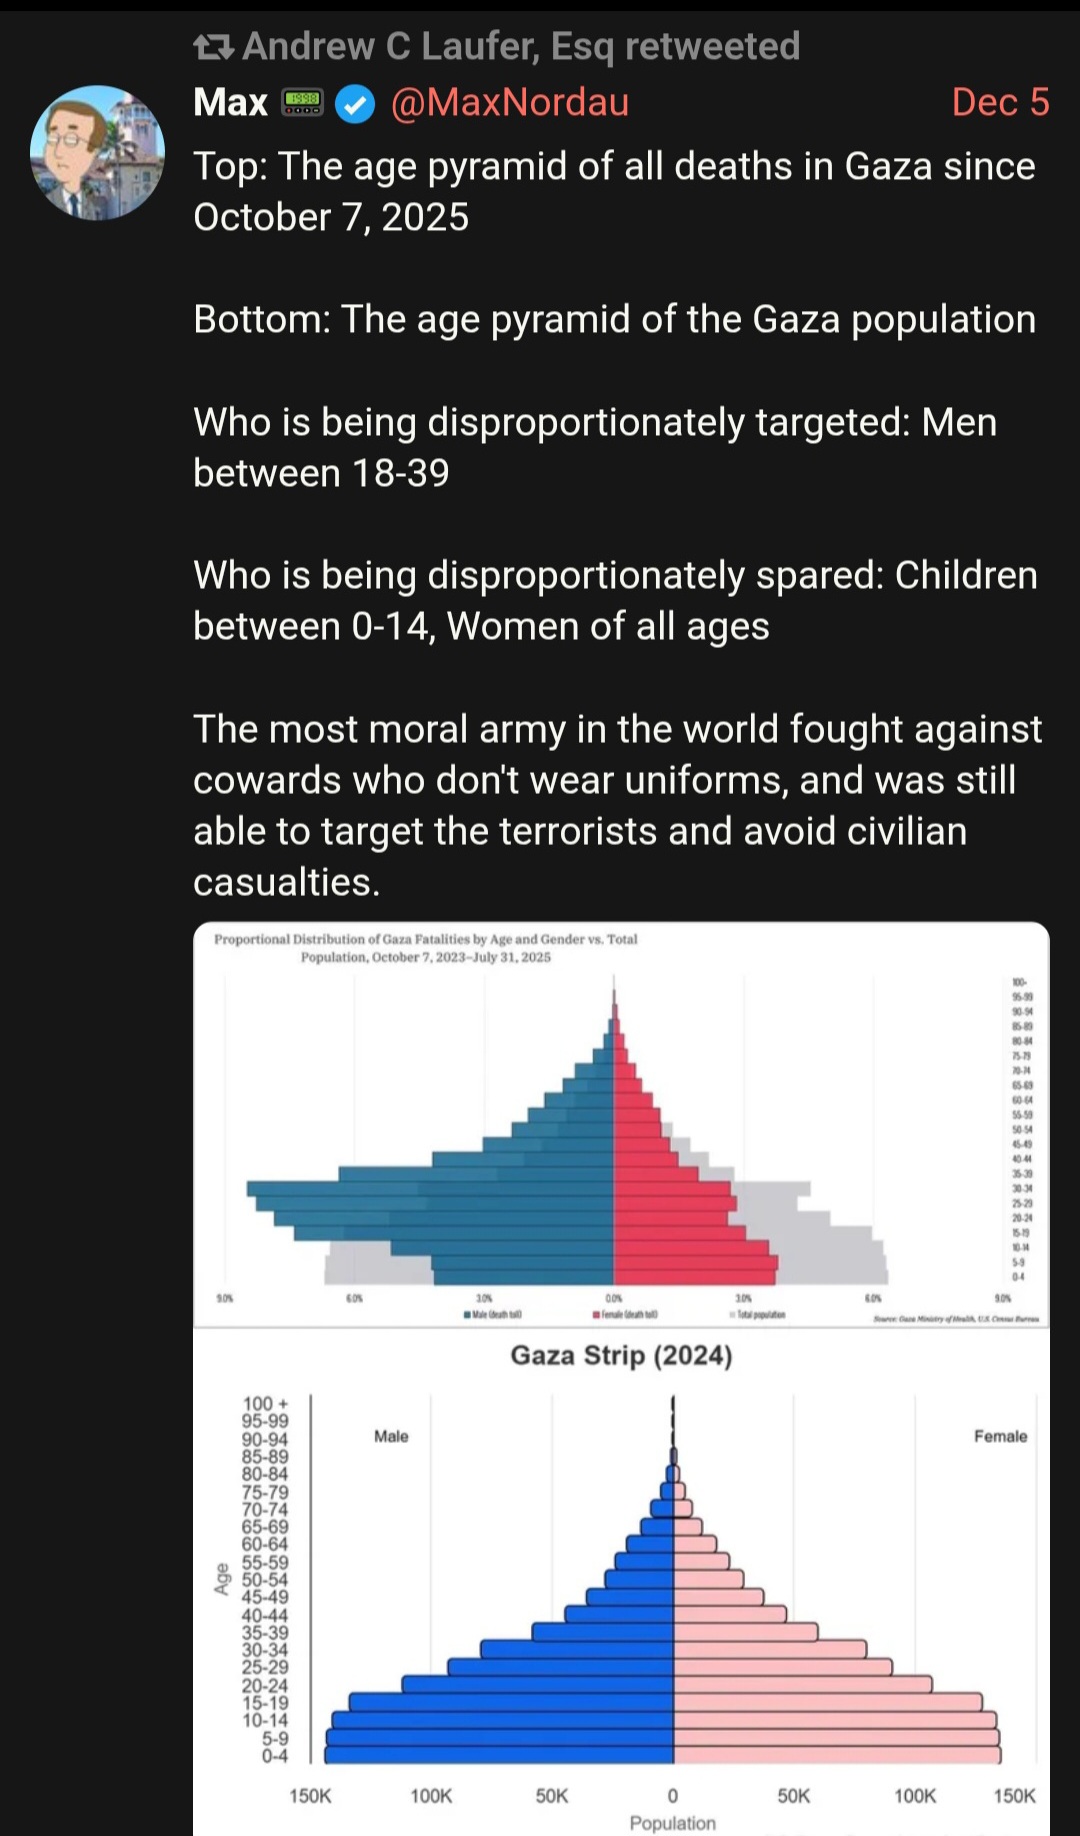
Task: Tap the blue verified checkmark badge
Action: tap(354, 103)
